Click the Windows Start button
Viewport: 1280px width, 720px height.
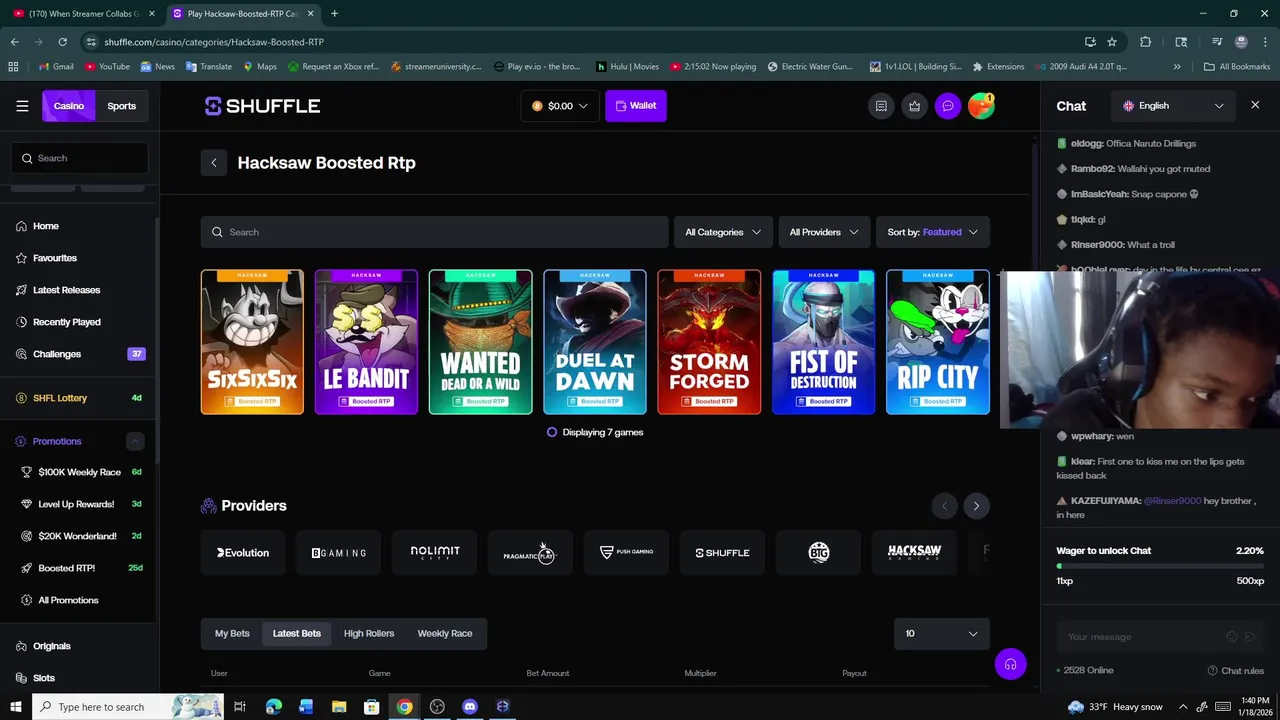[15, 707]
